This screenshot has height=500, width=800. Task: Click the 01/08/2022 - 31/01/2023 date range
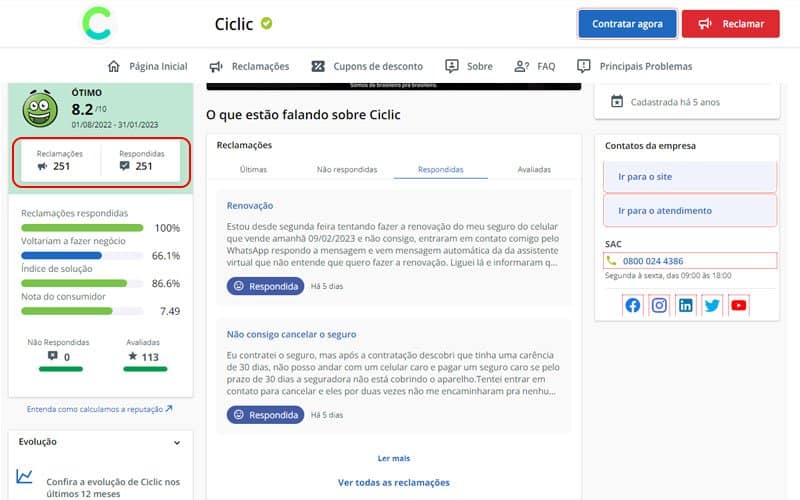[x=115, y=124]
